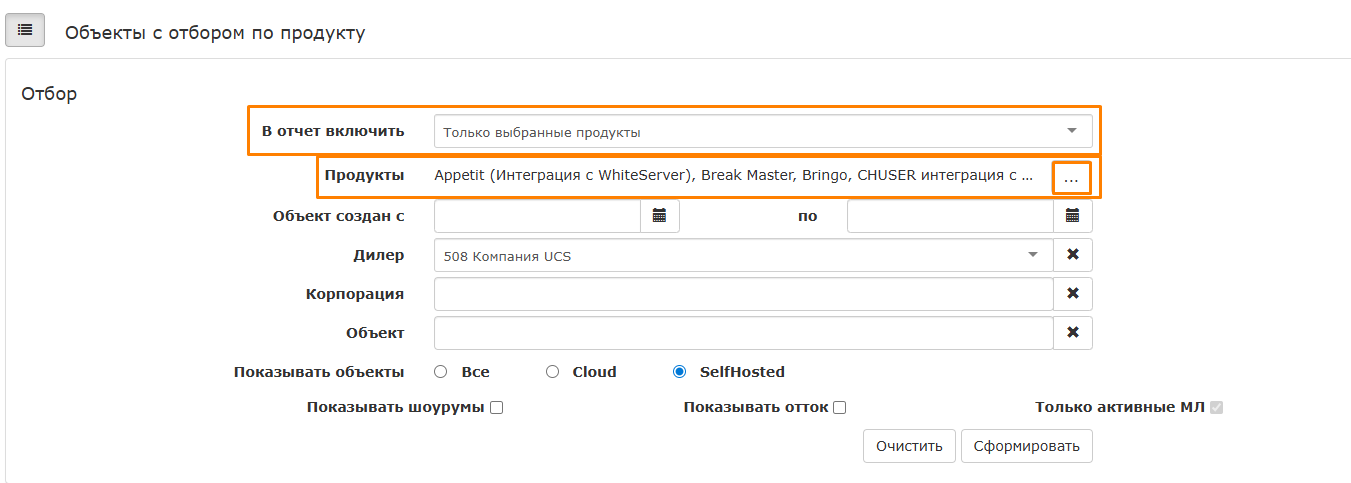Open product selection with ellipsis button
Viewport: 1351px width, 483px height.
tap(1071, 178)
